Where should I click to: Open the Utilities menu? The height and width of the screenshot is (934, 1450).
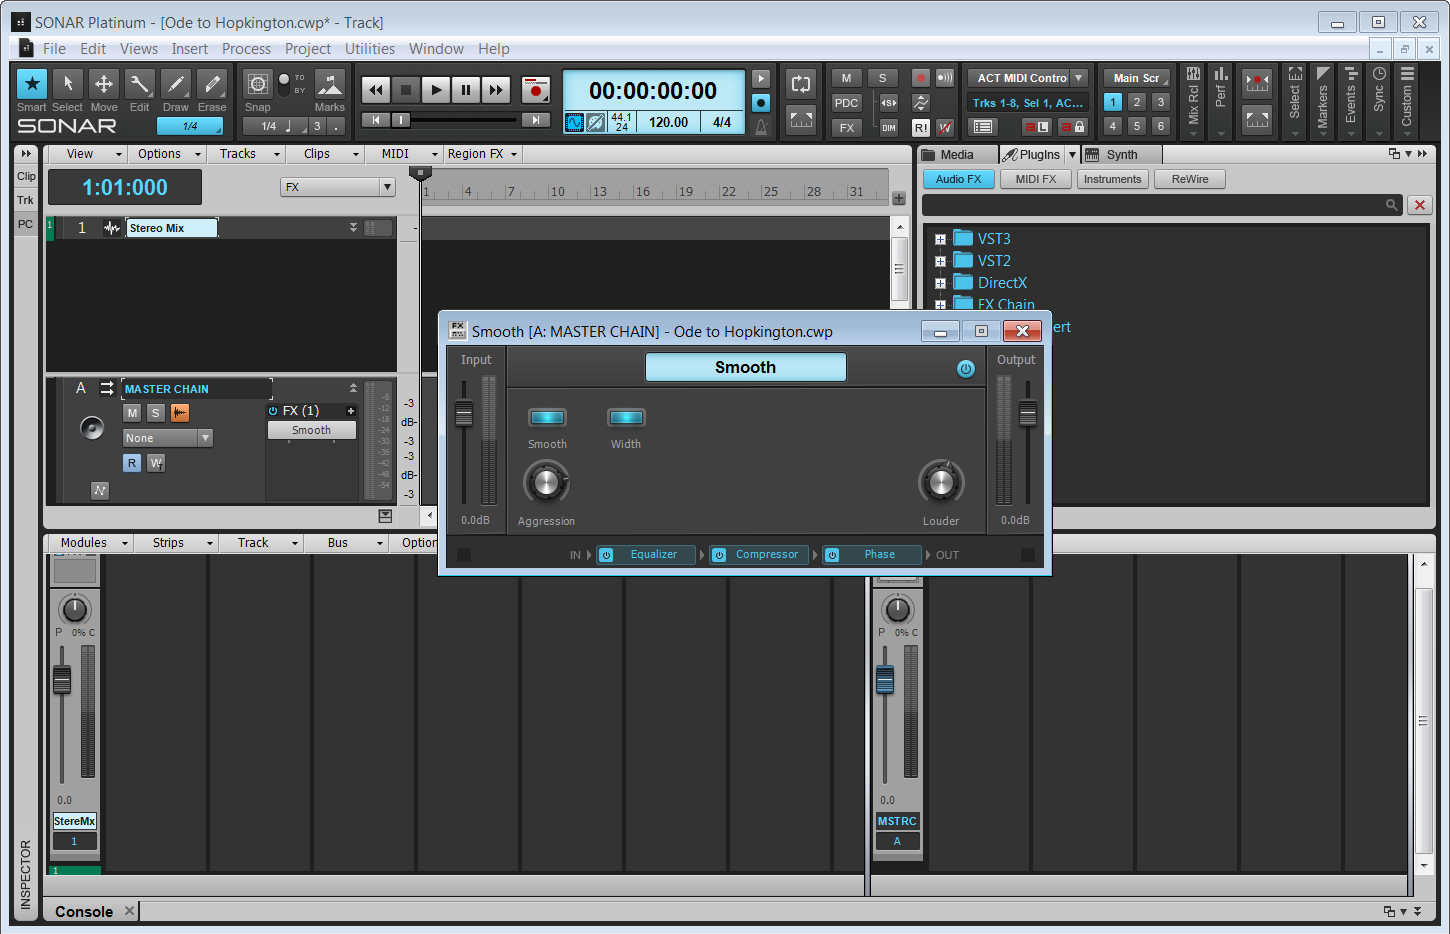(x=370, y=49)
